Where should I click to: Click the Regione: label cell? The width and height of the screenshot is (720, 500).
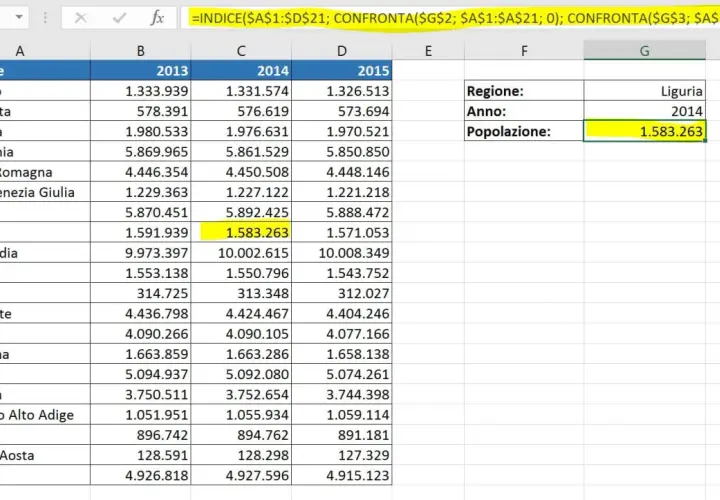click(524, 91)
